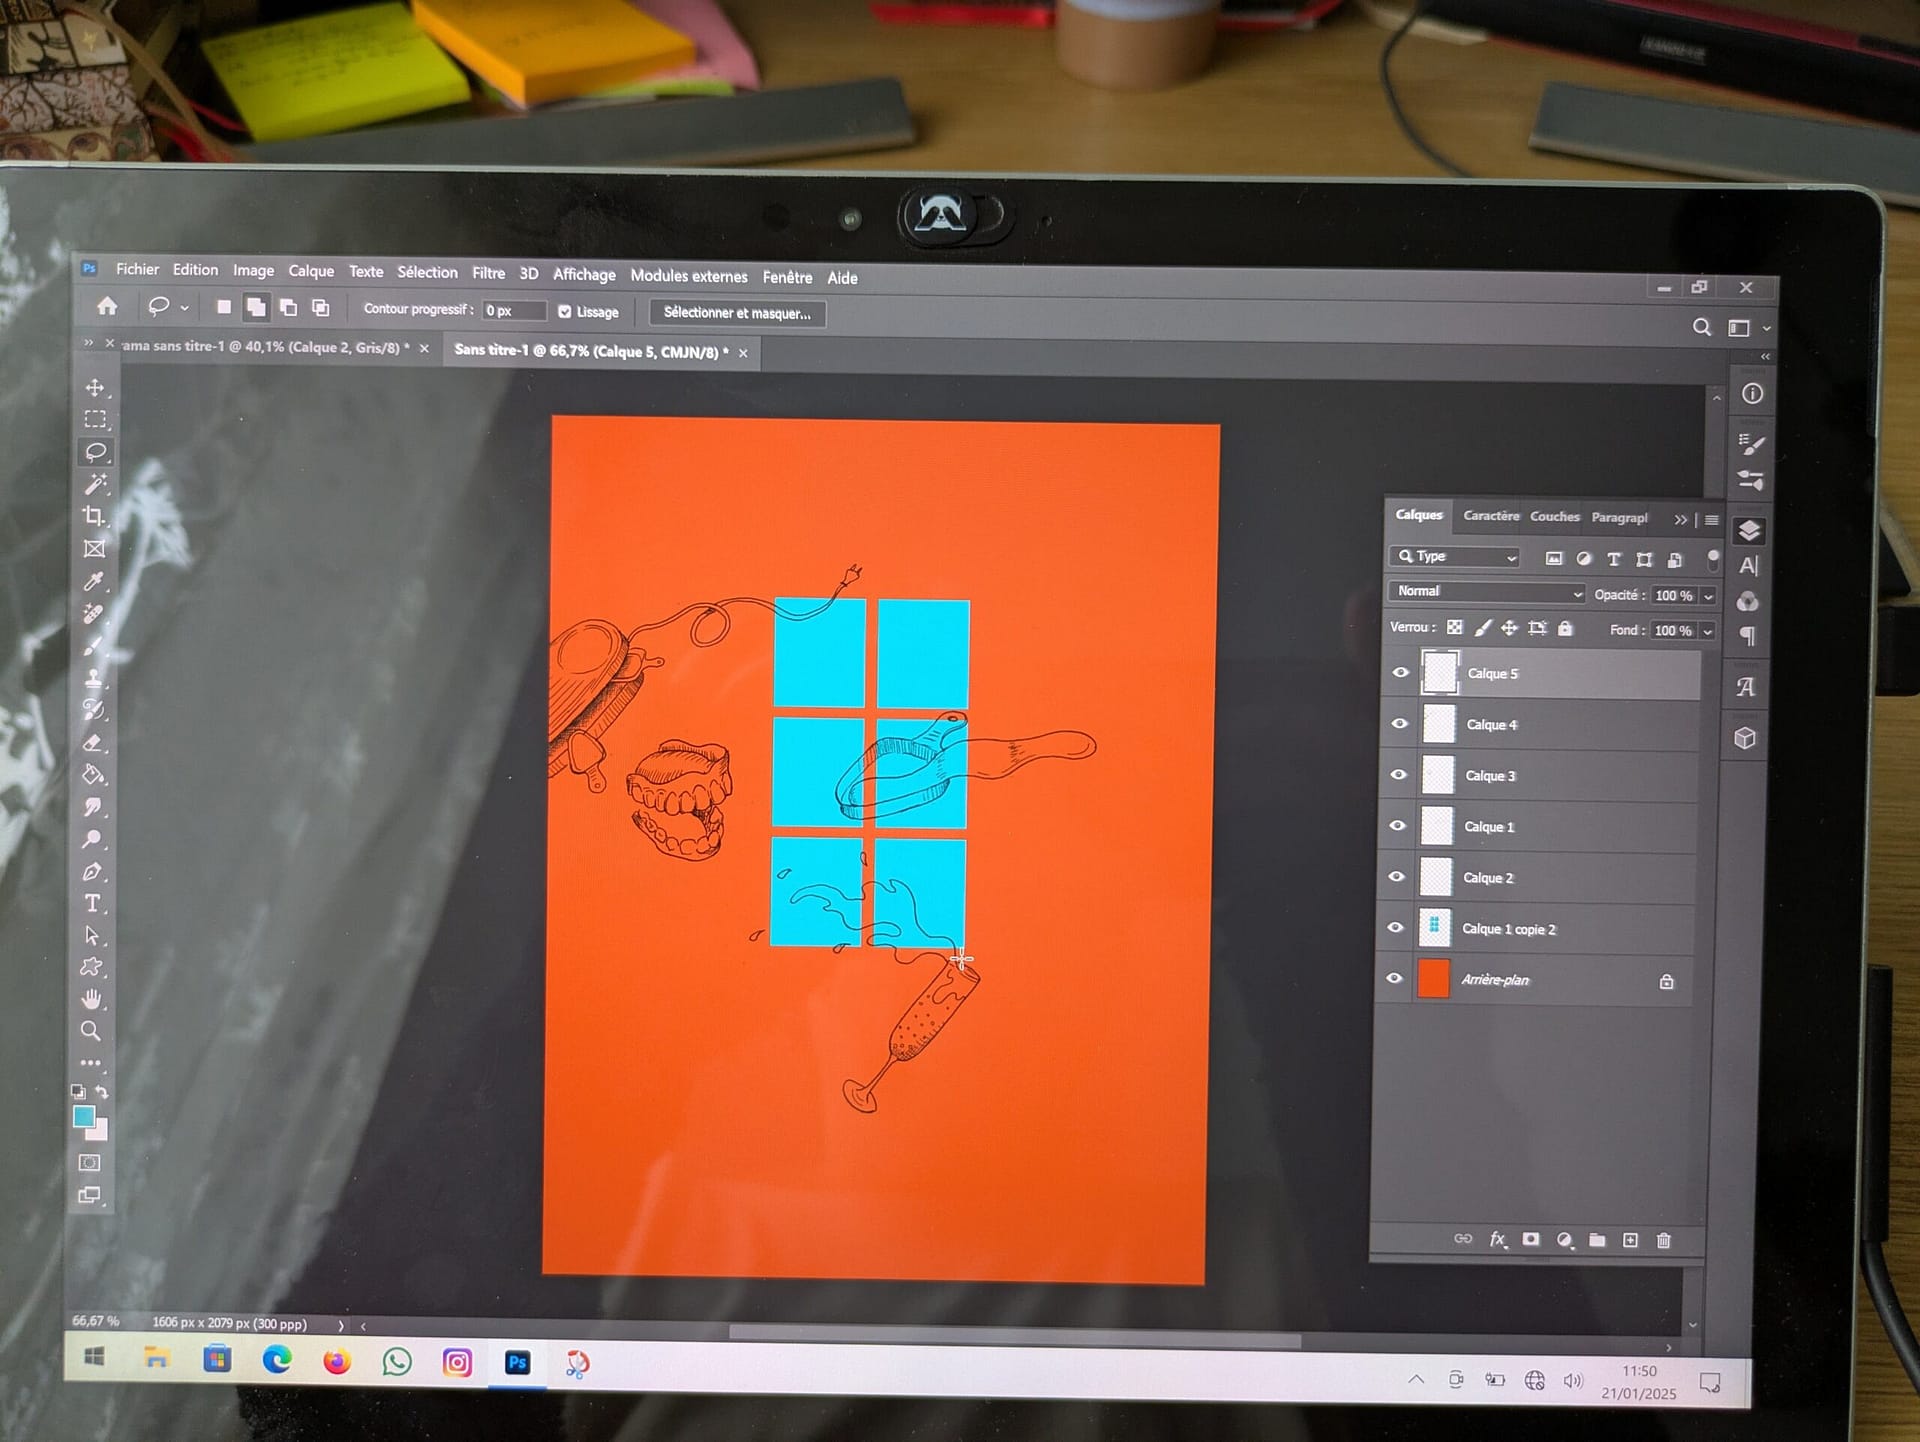
Task: Hide the Calque 1 layer
Action: [x=1397, y=826]
